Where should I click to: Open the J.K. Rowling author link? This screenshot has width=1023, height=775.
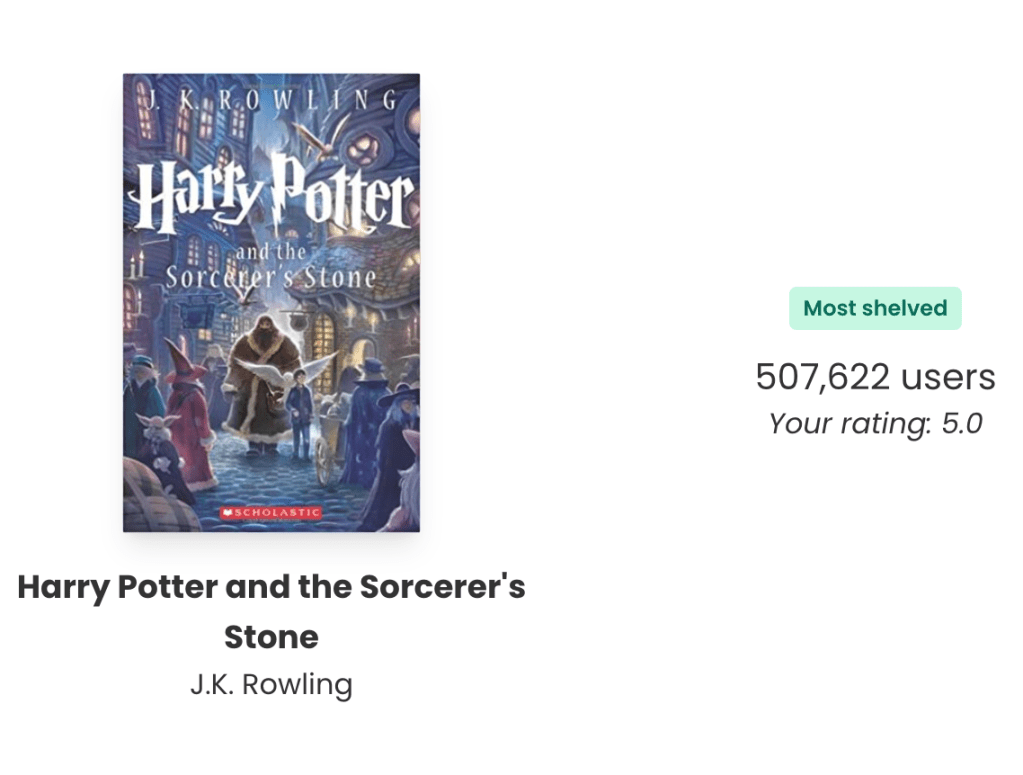click(271, 685)
